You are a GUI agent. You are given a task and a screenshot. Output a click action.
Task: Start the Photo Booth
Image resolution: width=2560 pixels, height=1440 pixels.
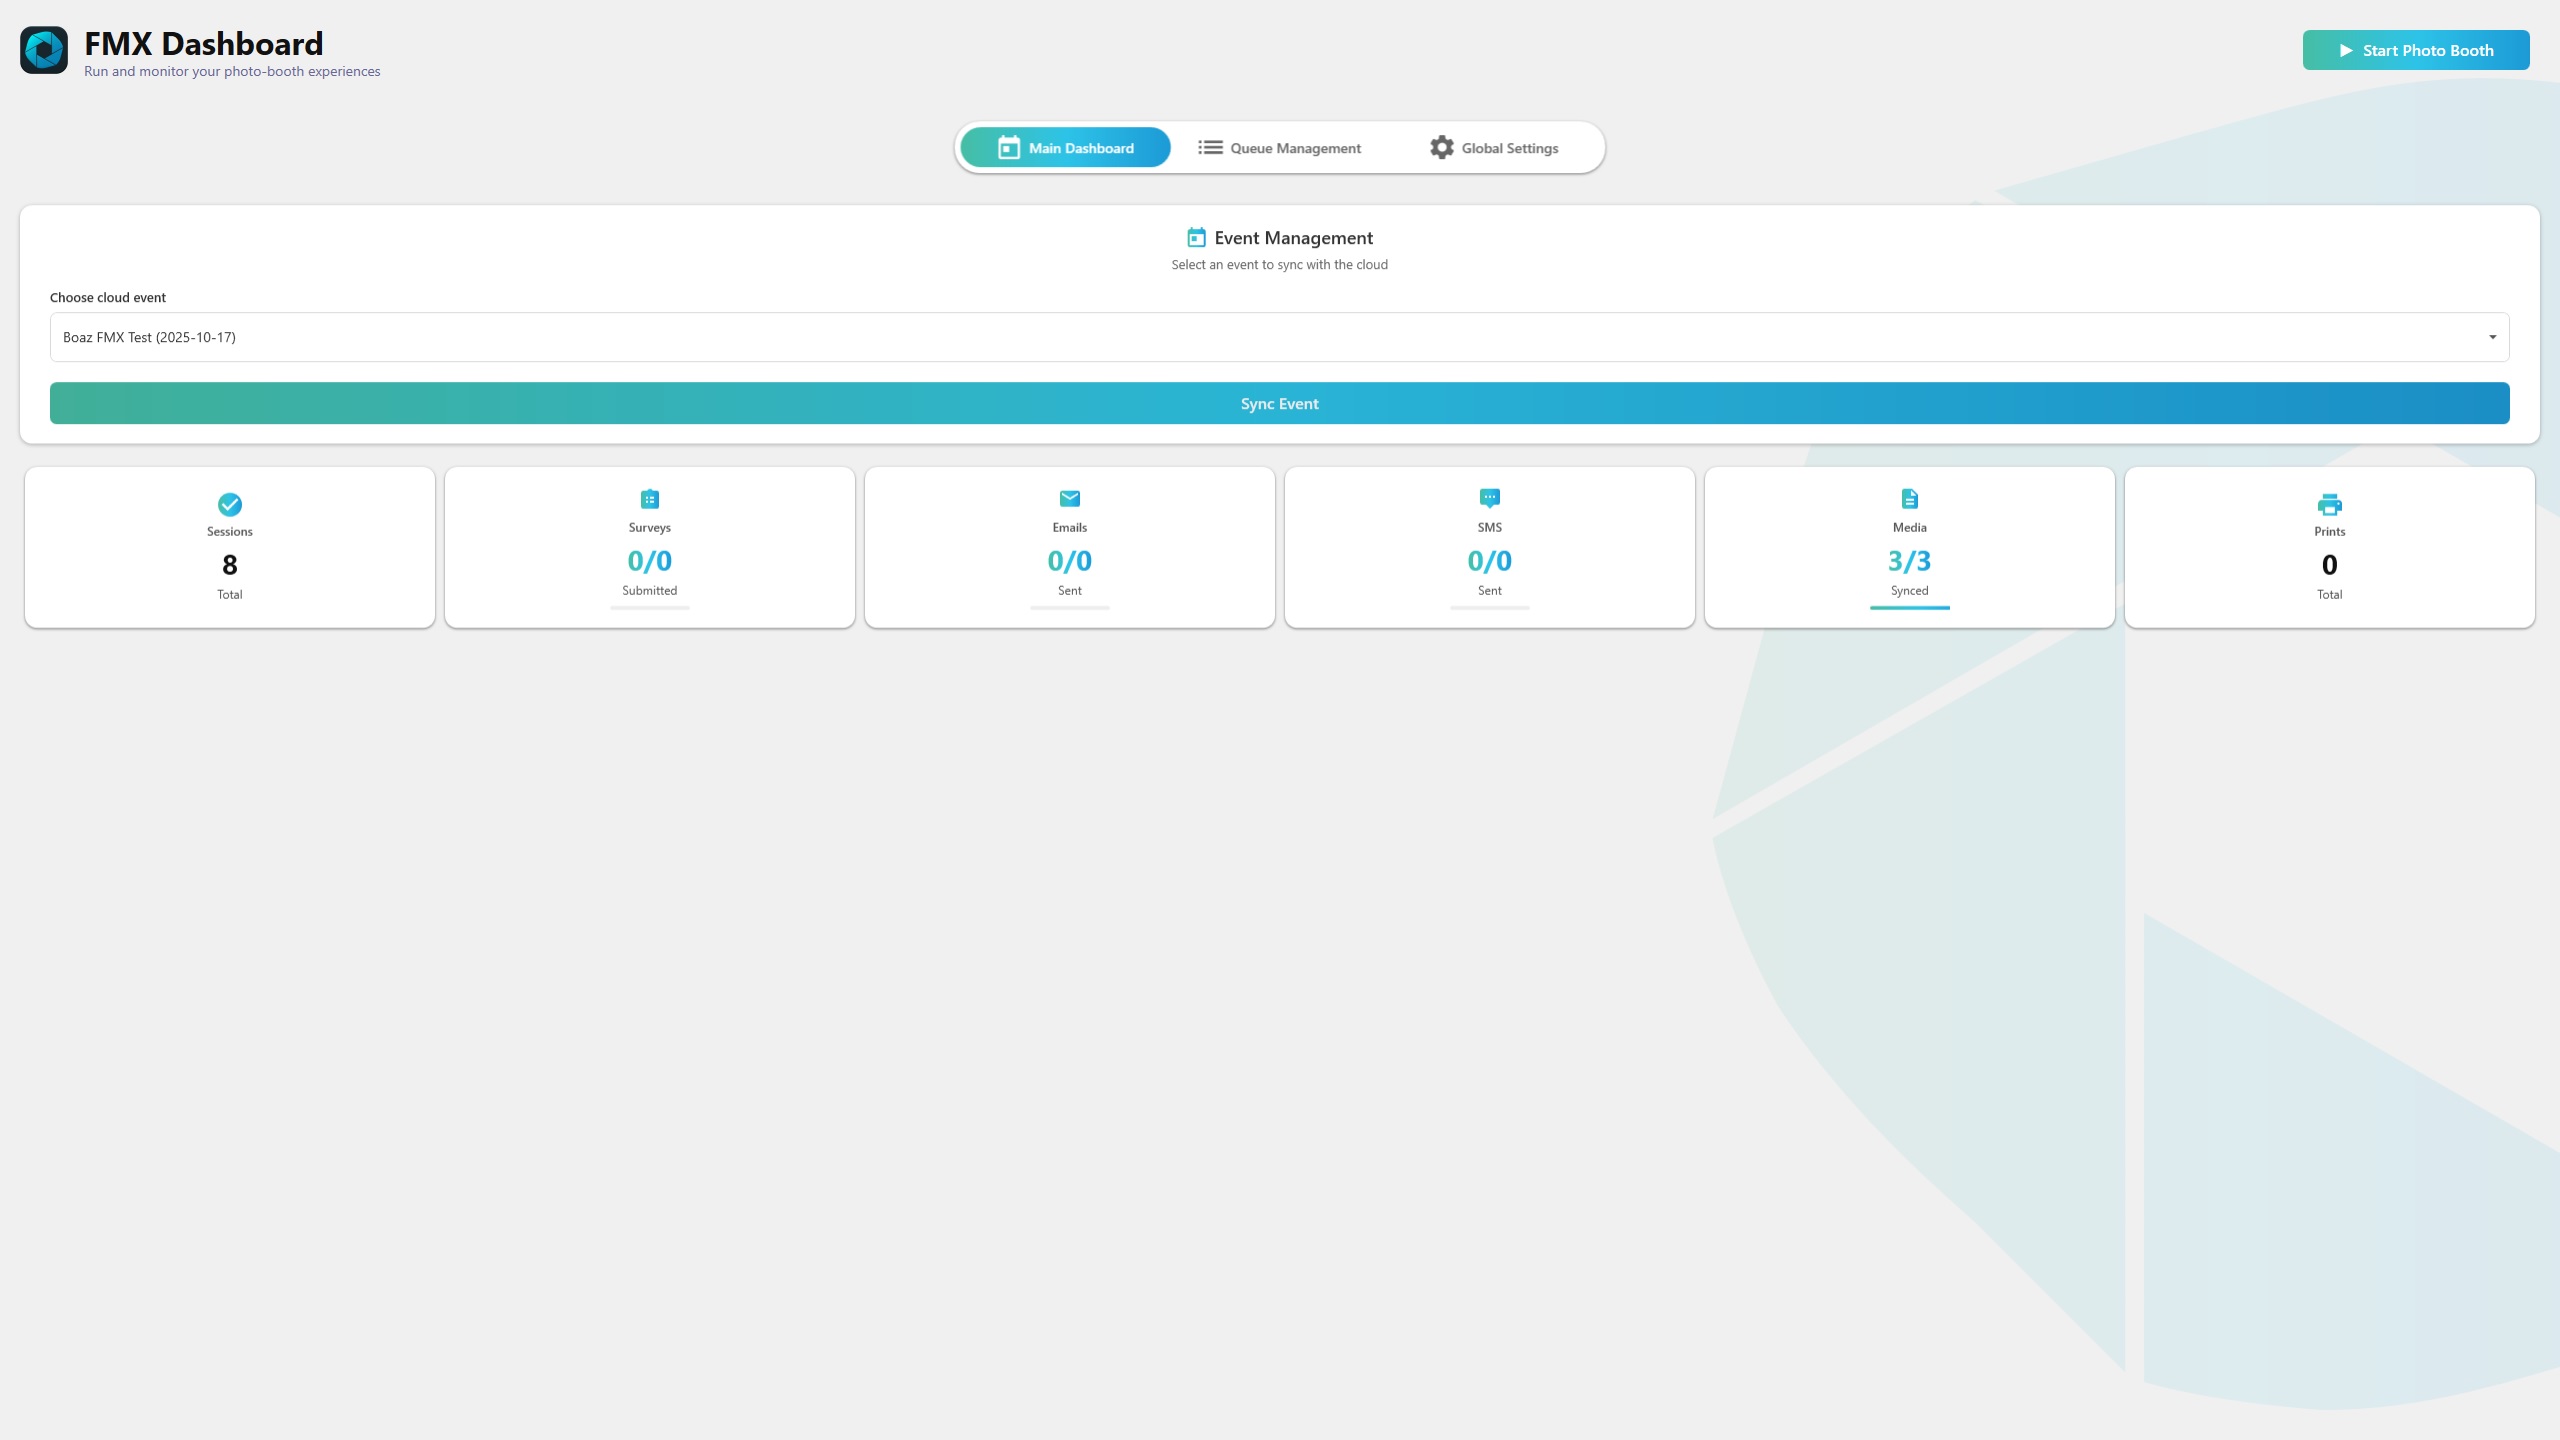2415,50
